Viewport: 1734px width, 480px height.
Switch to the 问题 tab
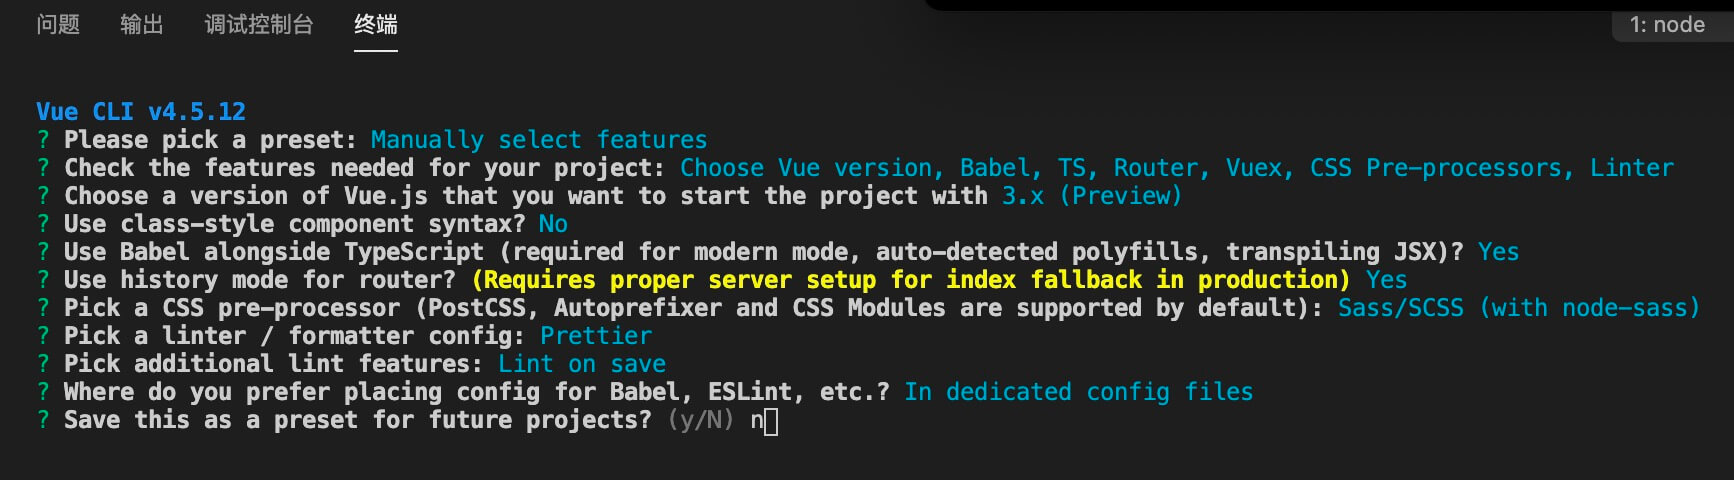coord(58,25)
